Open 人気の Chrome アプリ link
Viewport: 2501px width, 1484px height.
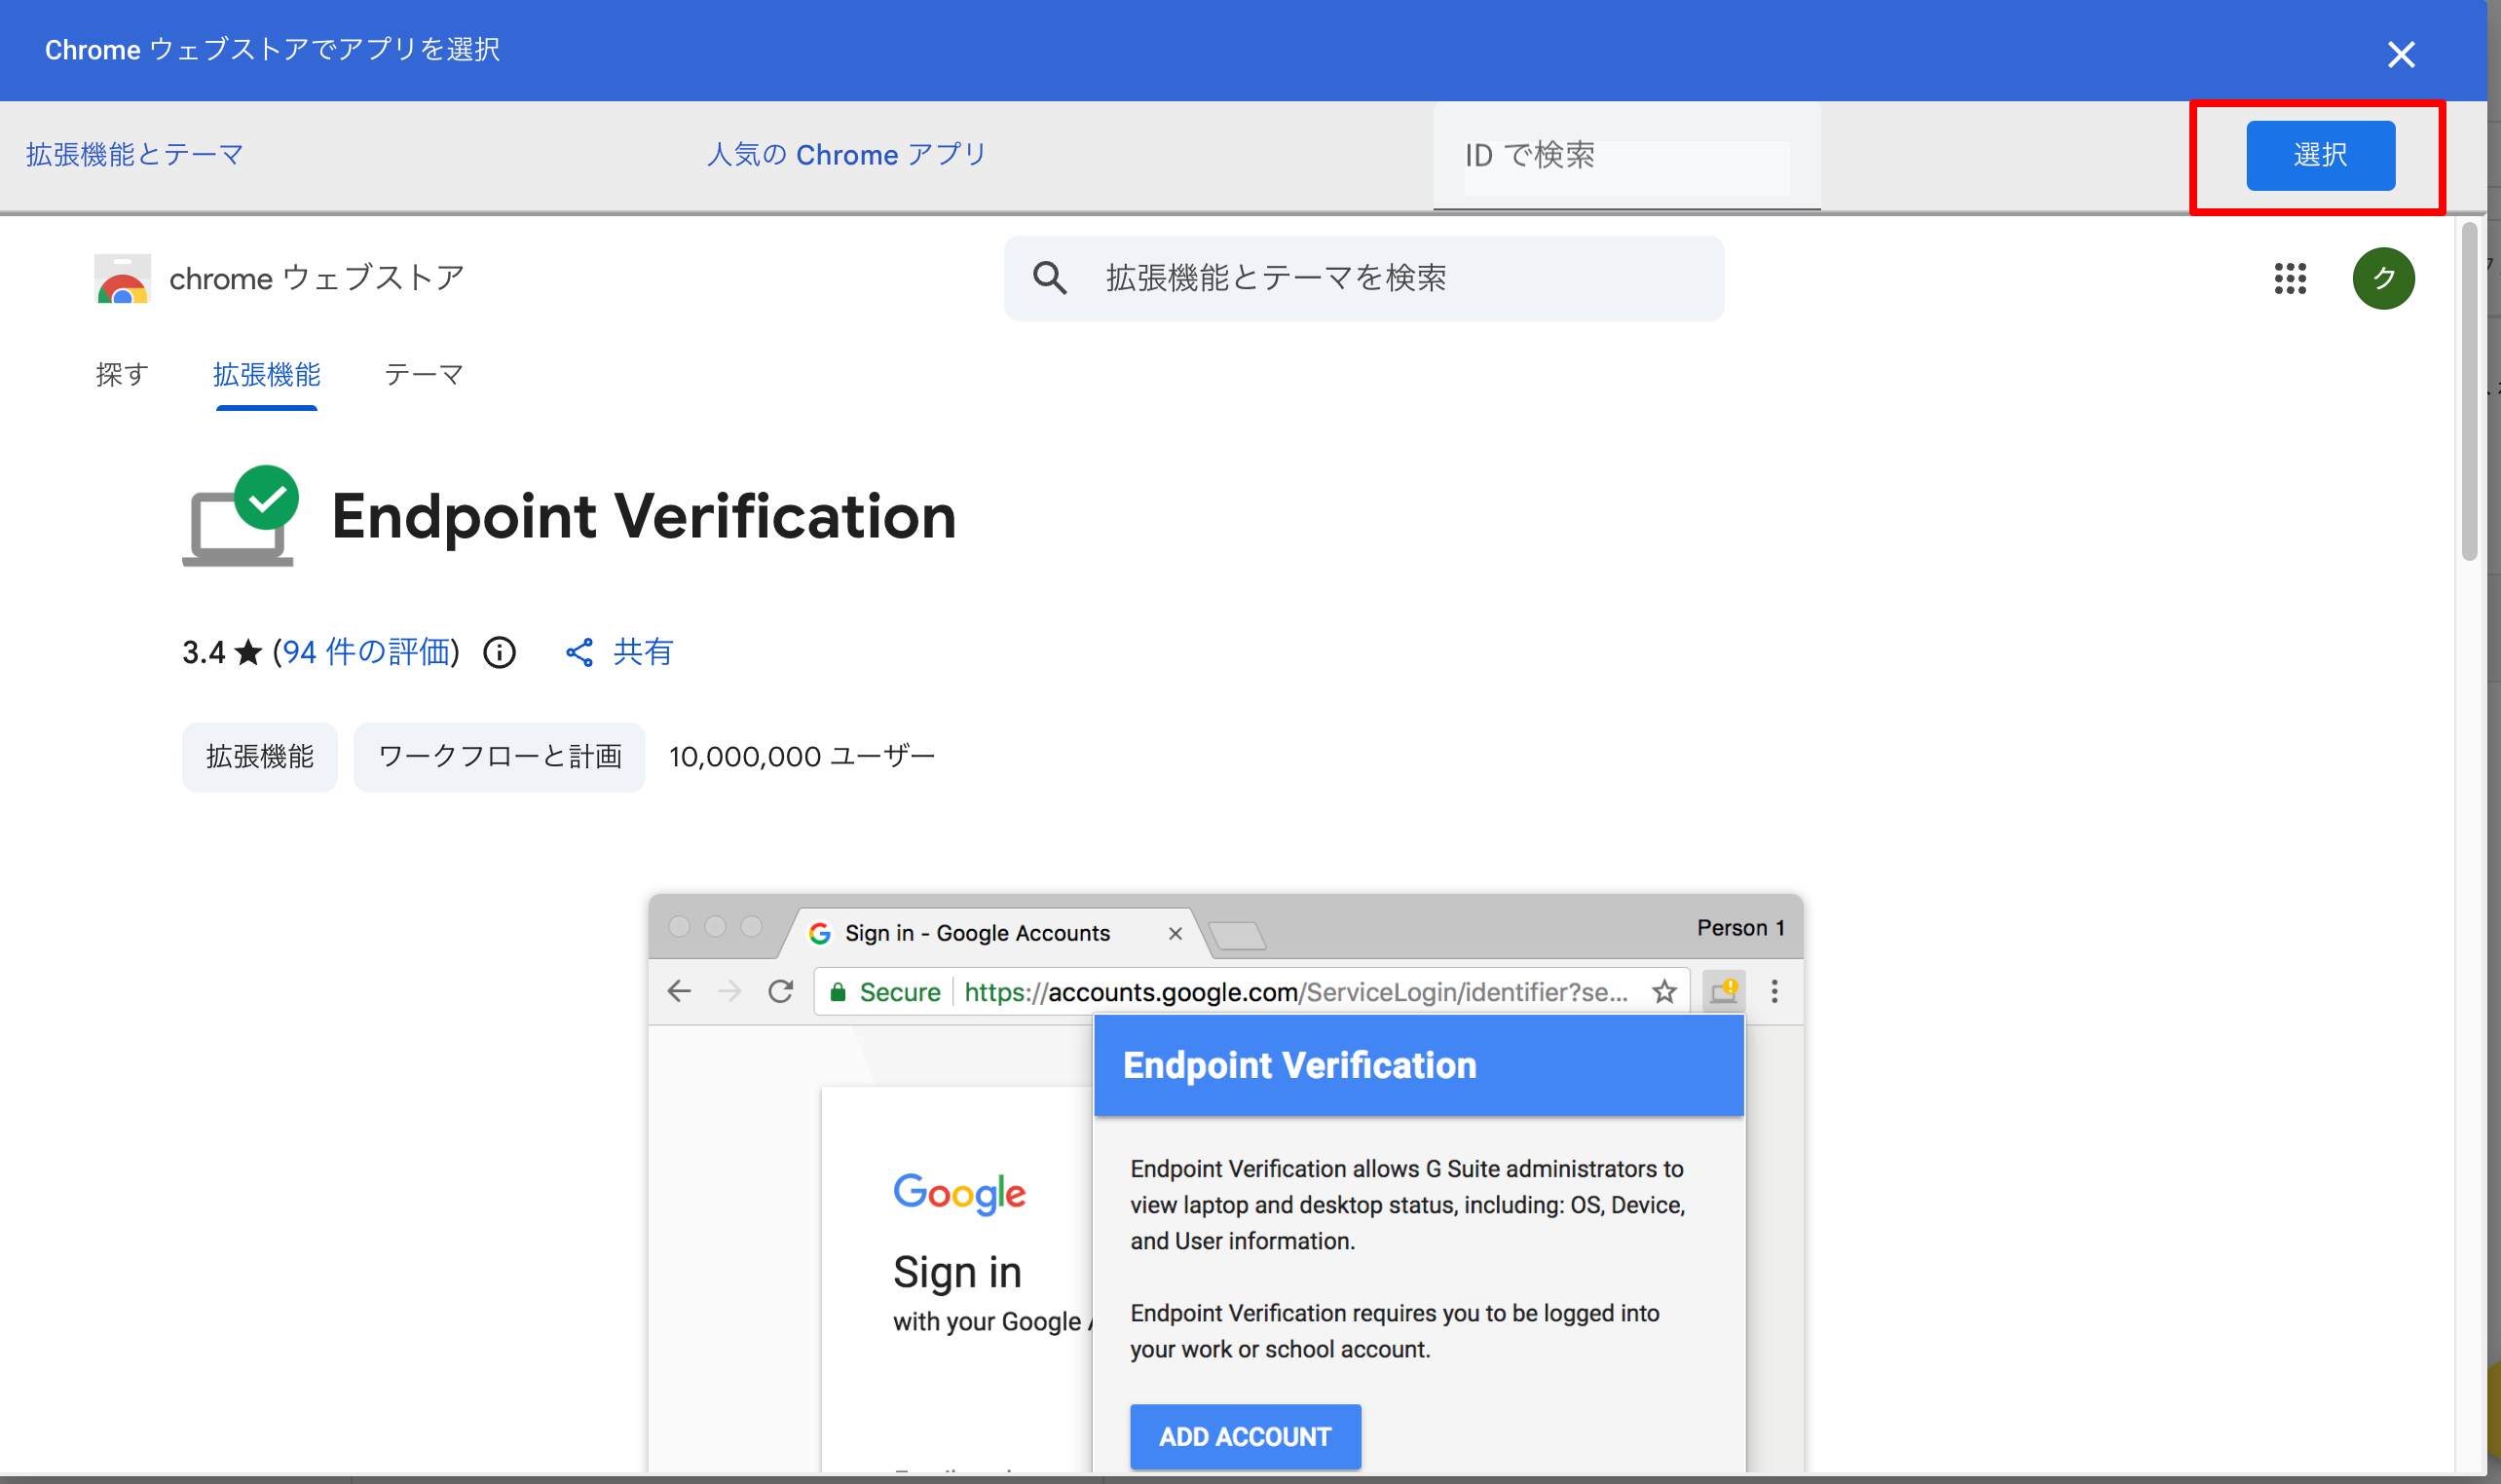point(846,155)
